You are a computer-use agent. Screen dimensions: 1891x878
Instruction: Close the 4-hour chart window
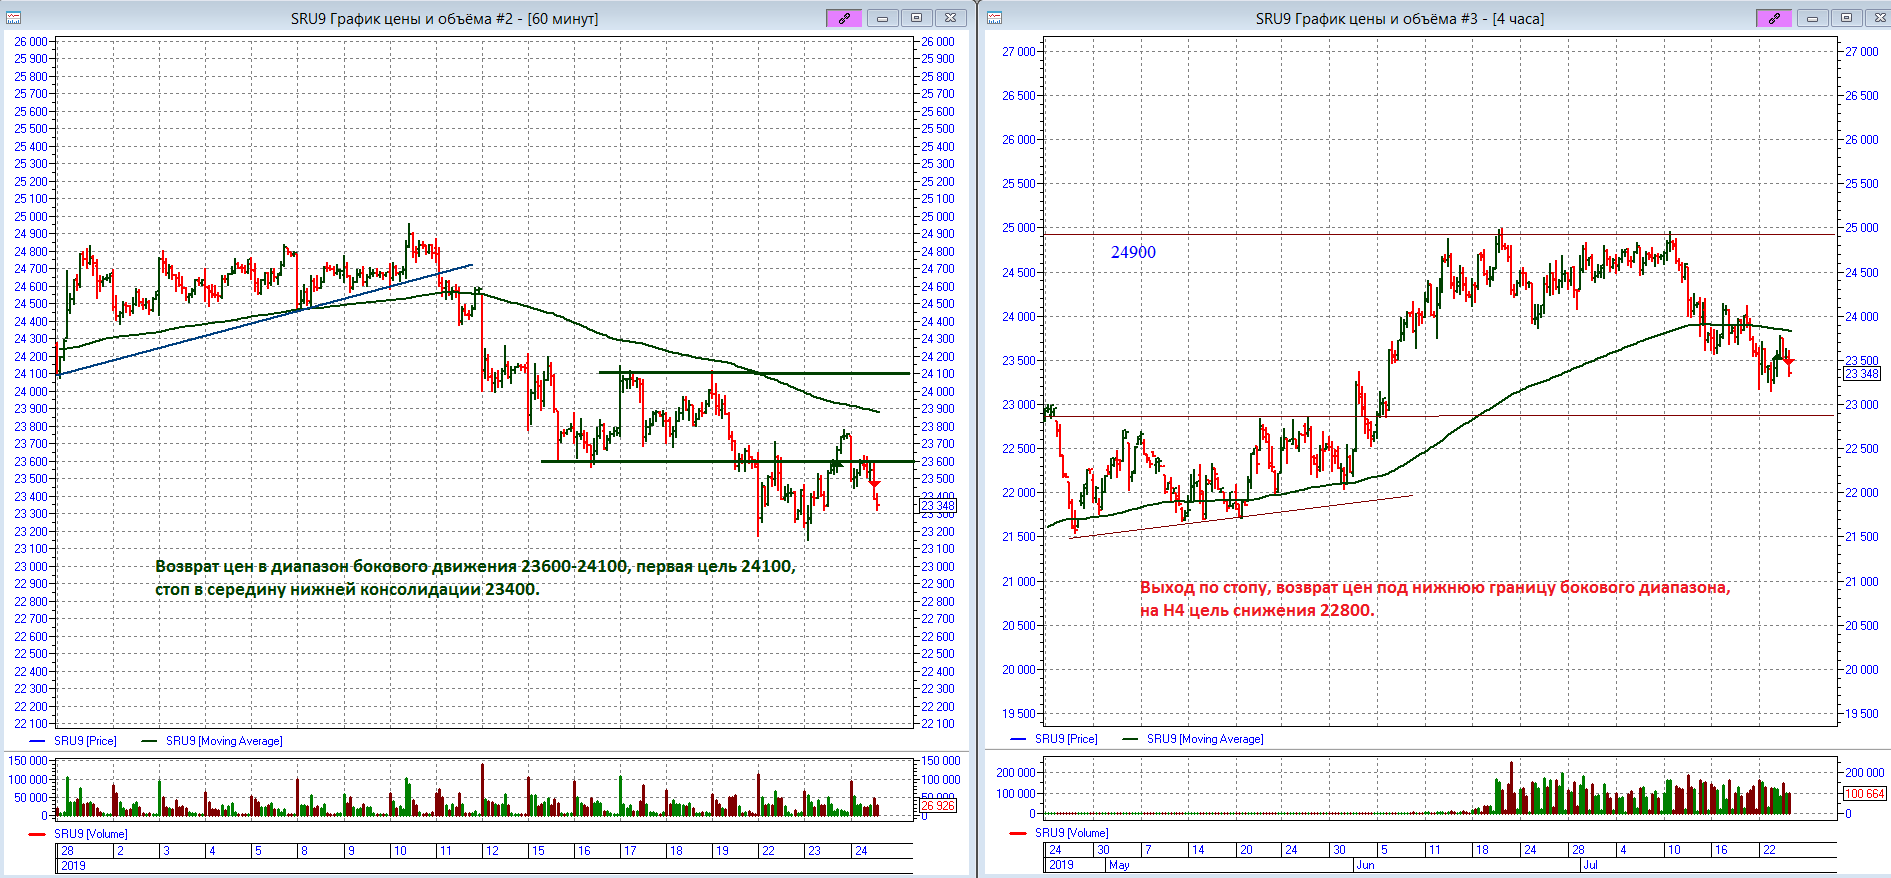(1877, 18)
